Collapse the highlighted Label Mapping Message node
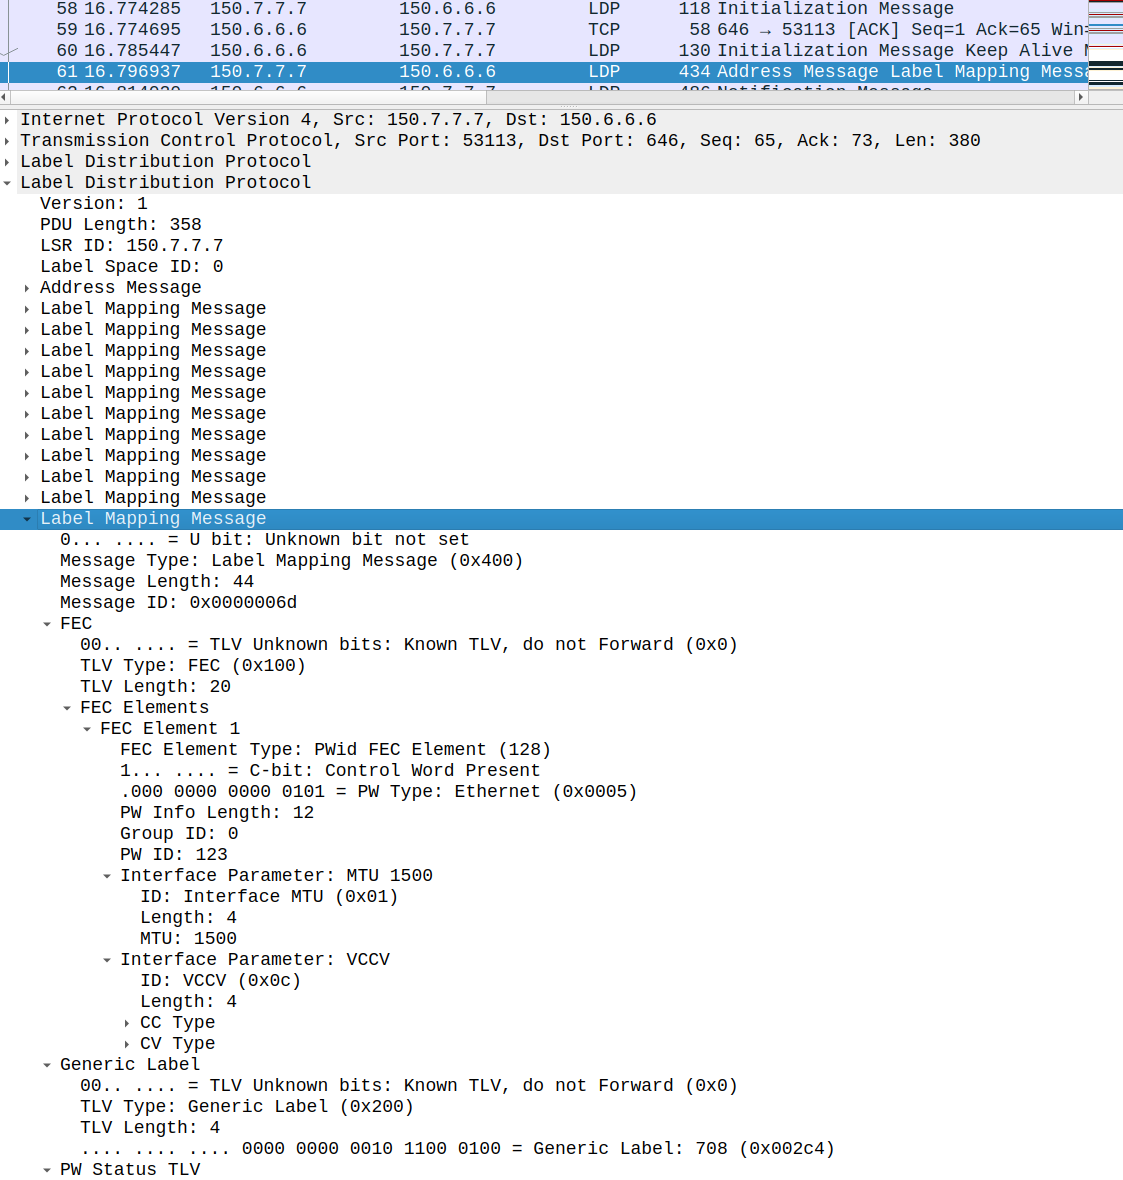This screenshot has width=1123, height=1180. (27, 519)
